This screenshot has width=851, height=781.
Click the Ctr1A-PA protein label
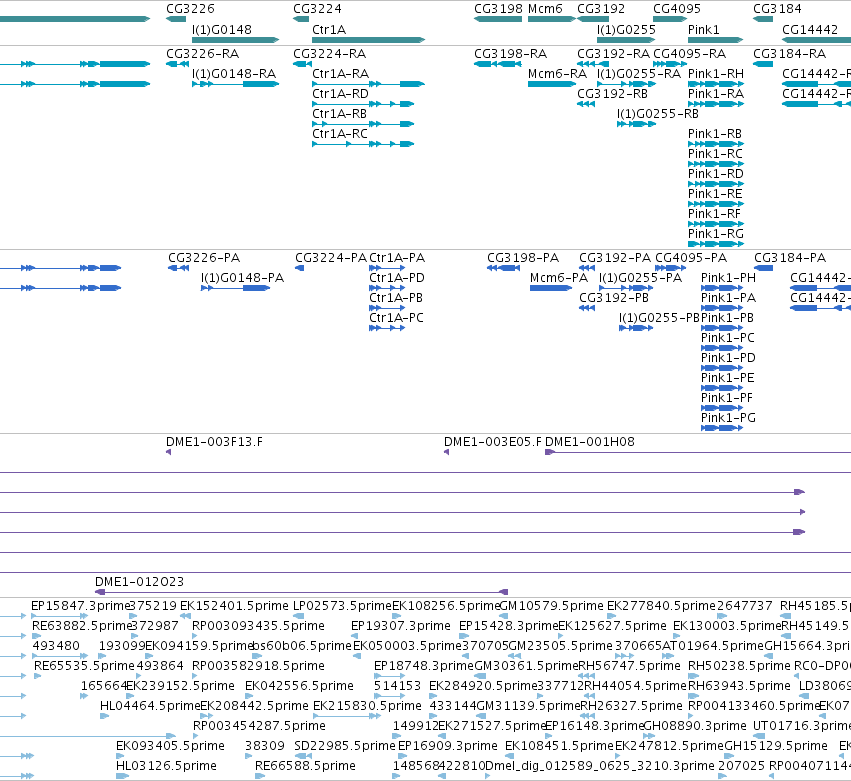(397, 257)
